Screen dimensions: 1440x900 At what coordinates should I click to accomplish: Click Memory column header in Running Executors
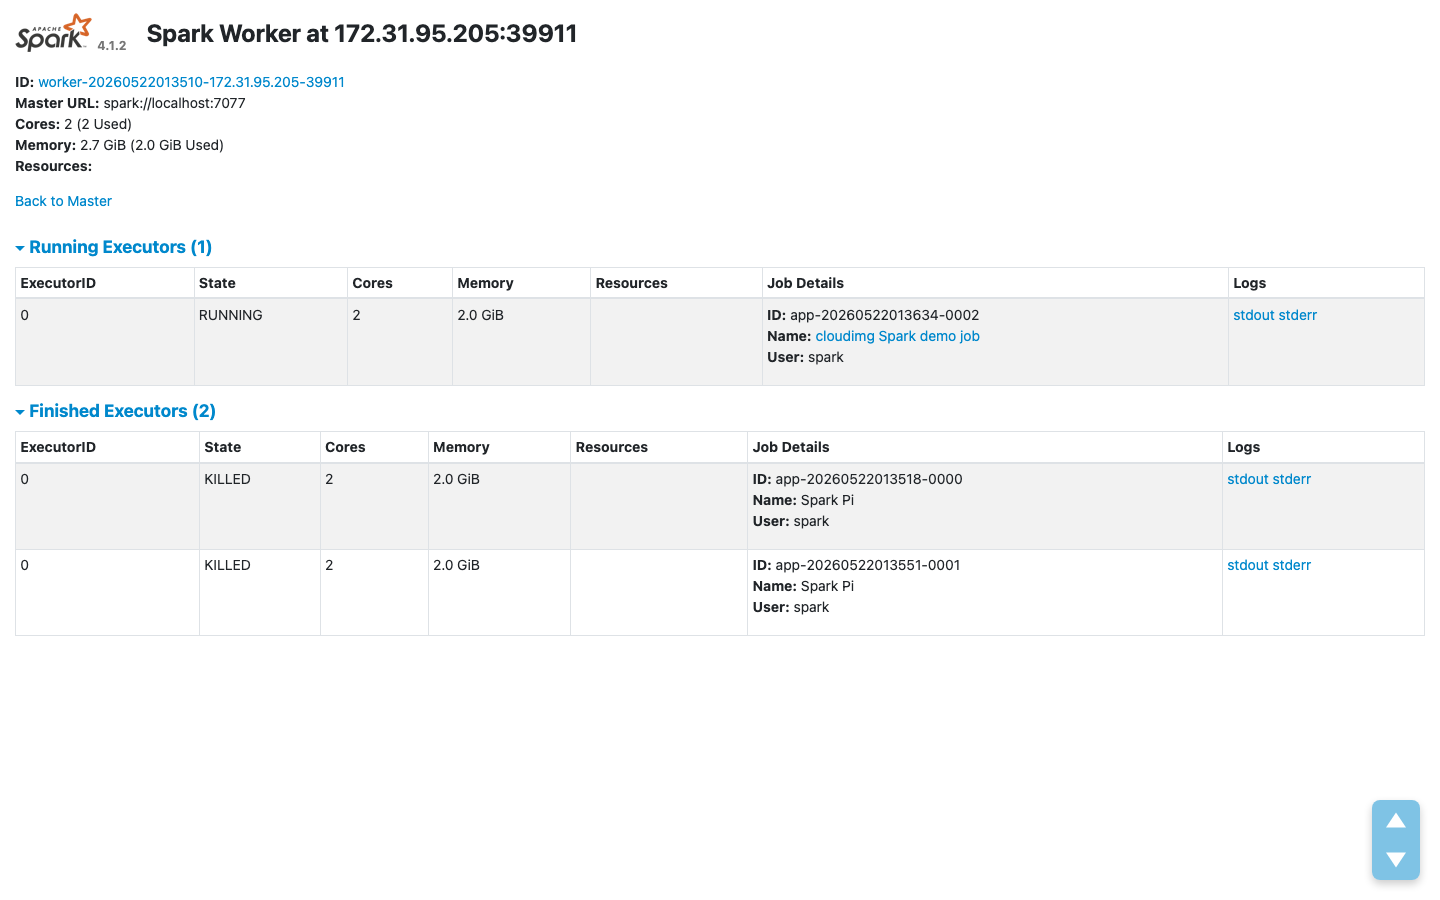click(485, 283)
